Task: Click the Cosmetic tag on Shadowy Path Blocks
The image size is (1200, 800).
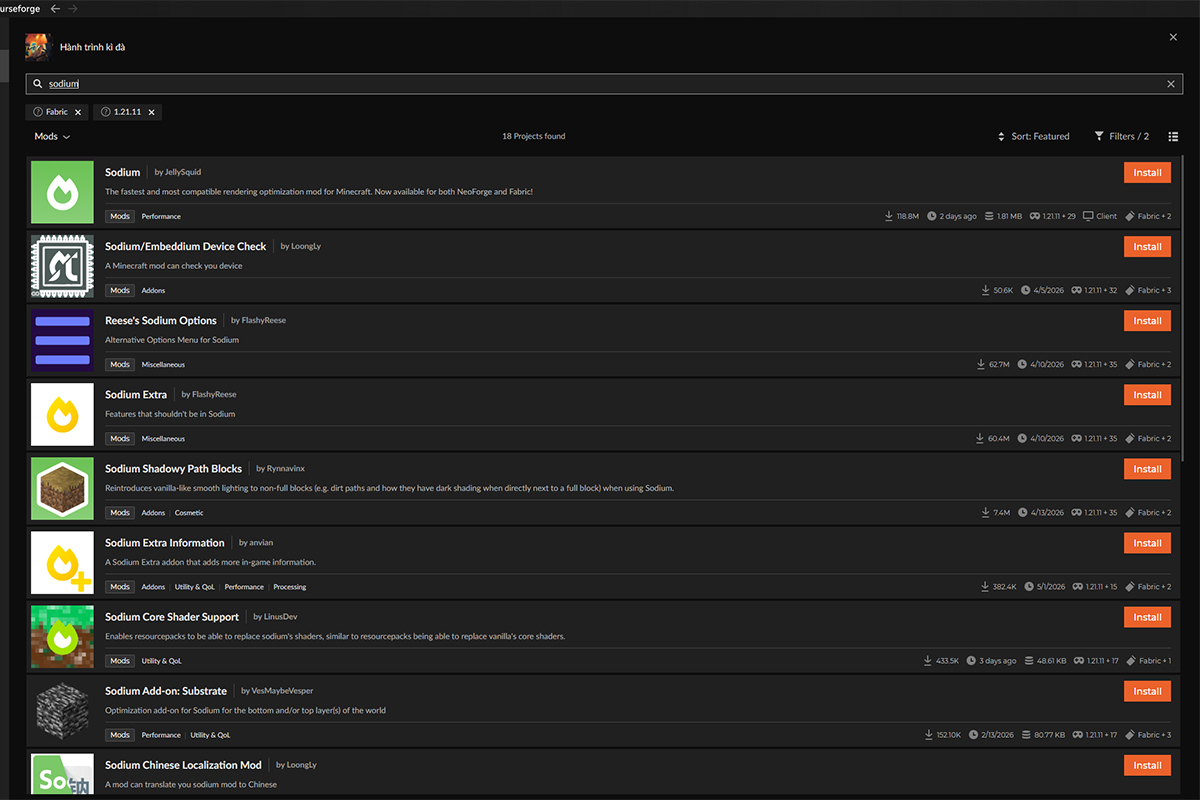Action: point(189,512)
